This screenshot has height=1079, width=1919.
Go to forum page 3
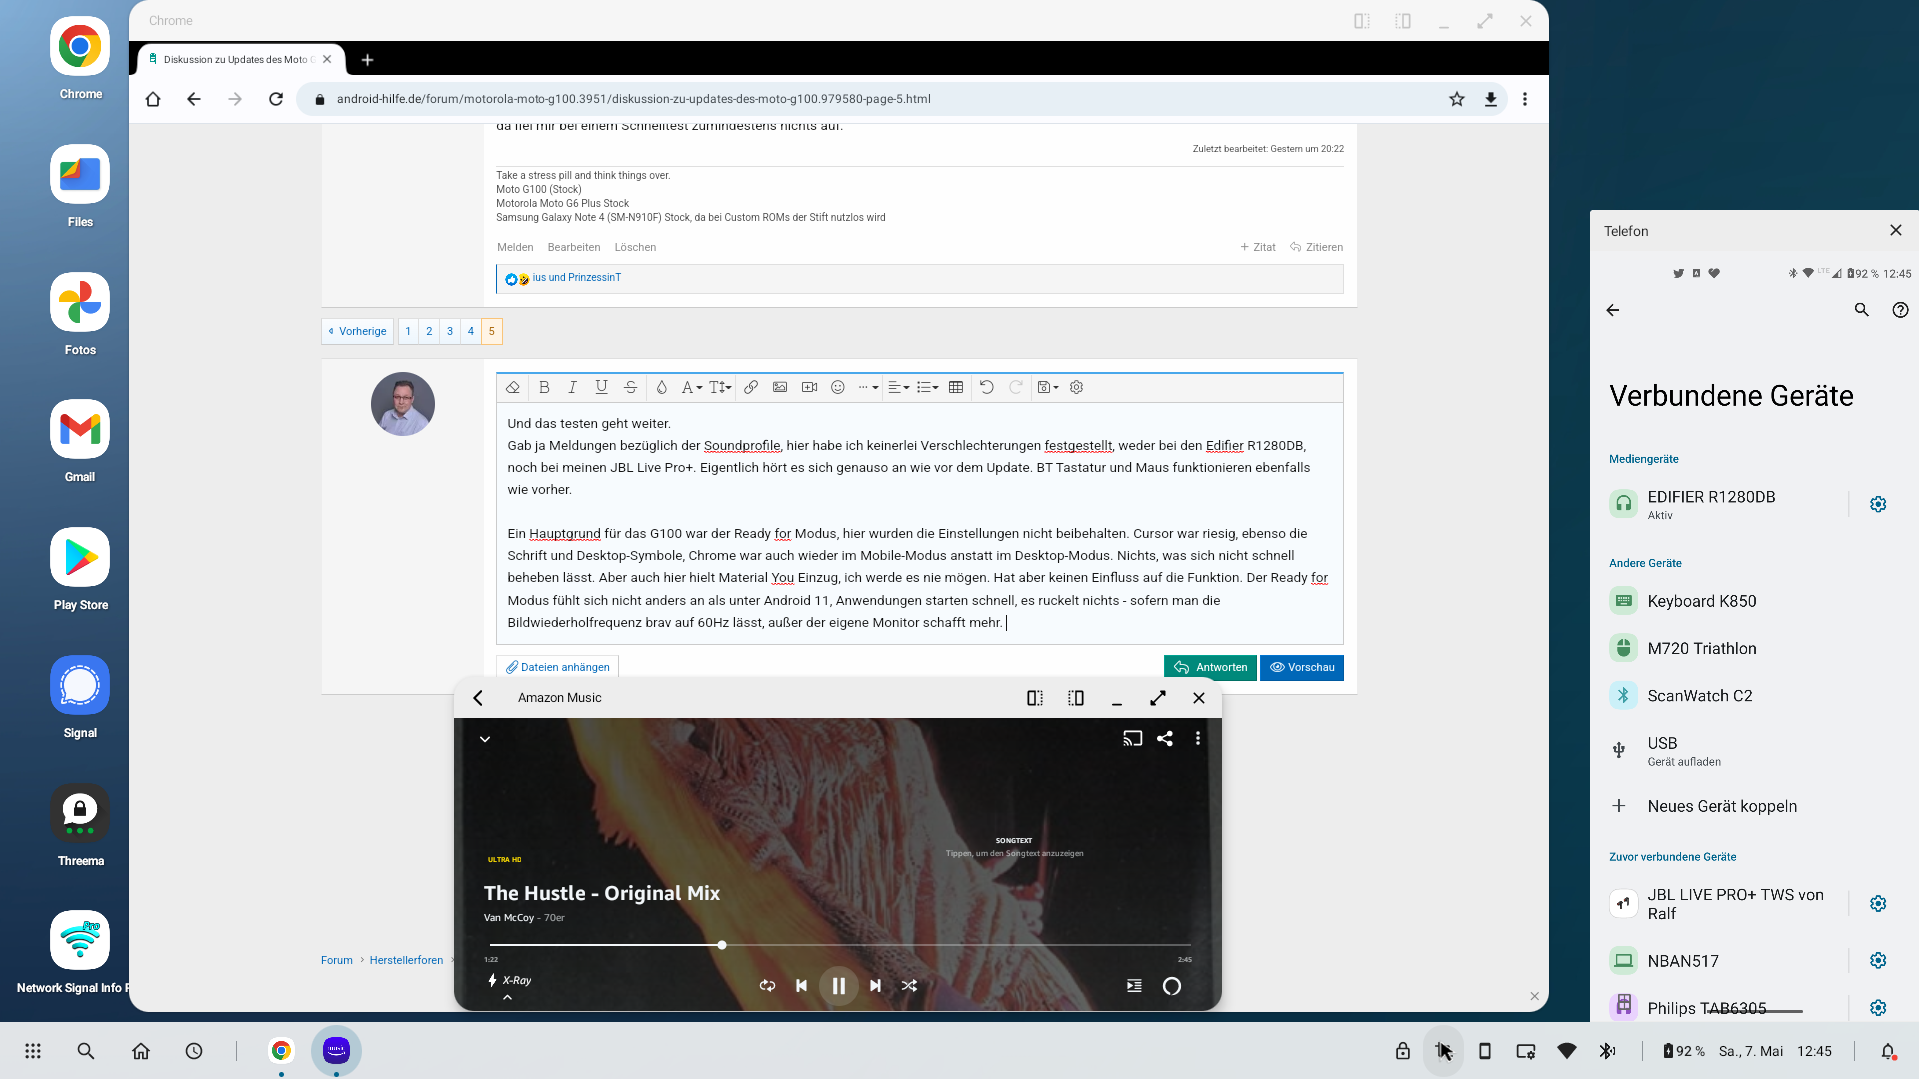tap(450, 332)
